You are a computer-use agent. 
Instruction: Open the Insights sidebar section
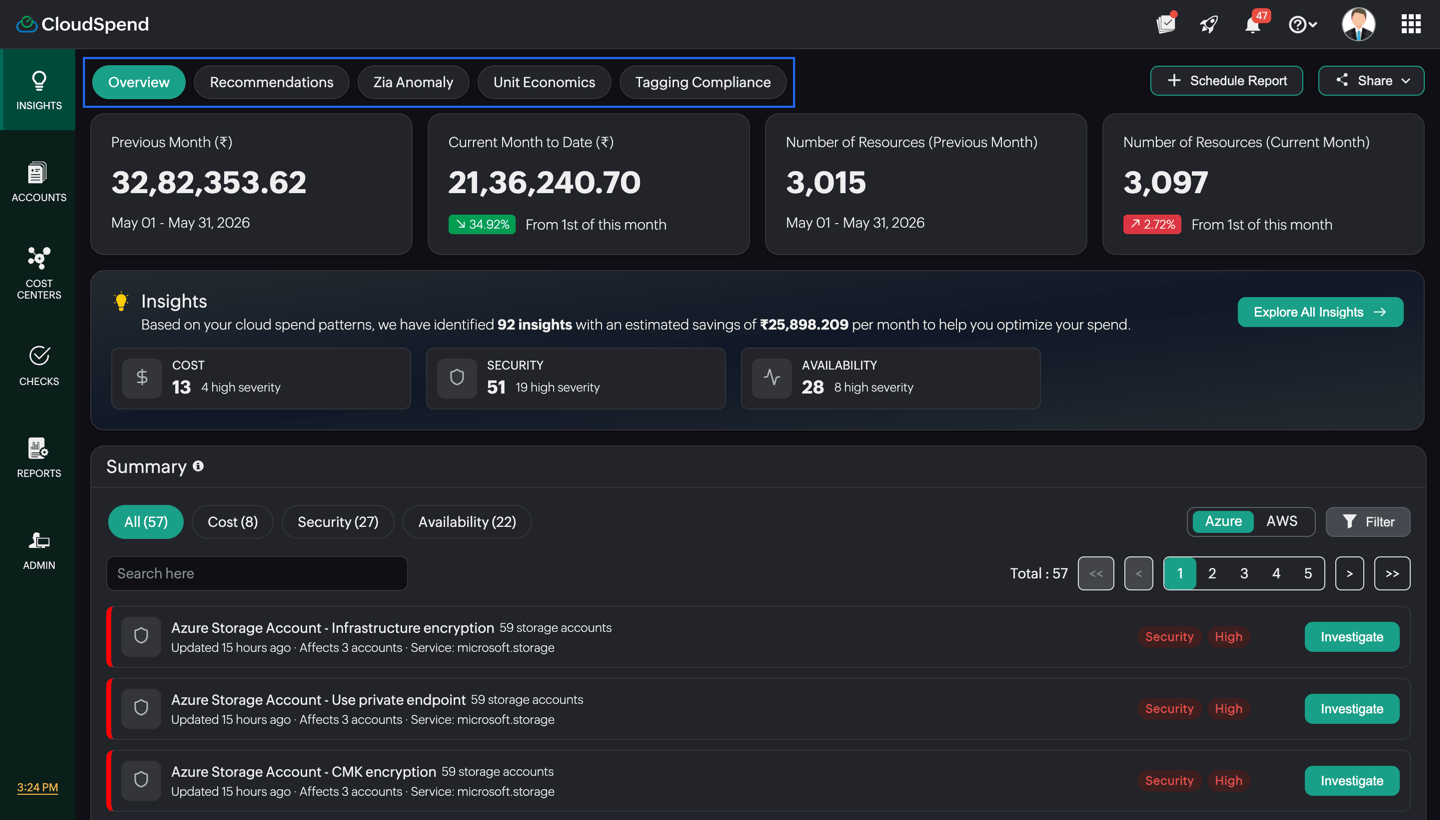point(38,90)
